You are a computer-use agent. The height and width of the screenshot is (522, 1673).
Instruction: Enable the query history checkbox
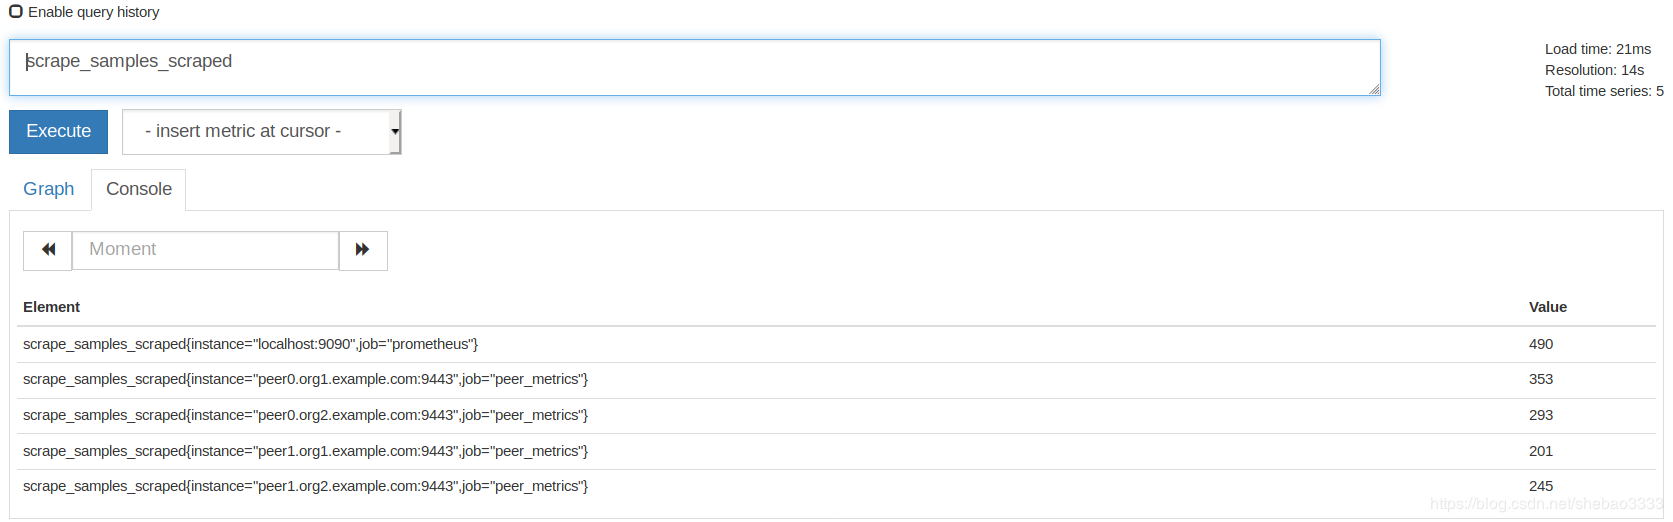click(16, 12)
